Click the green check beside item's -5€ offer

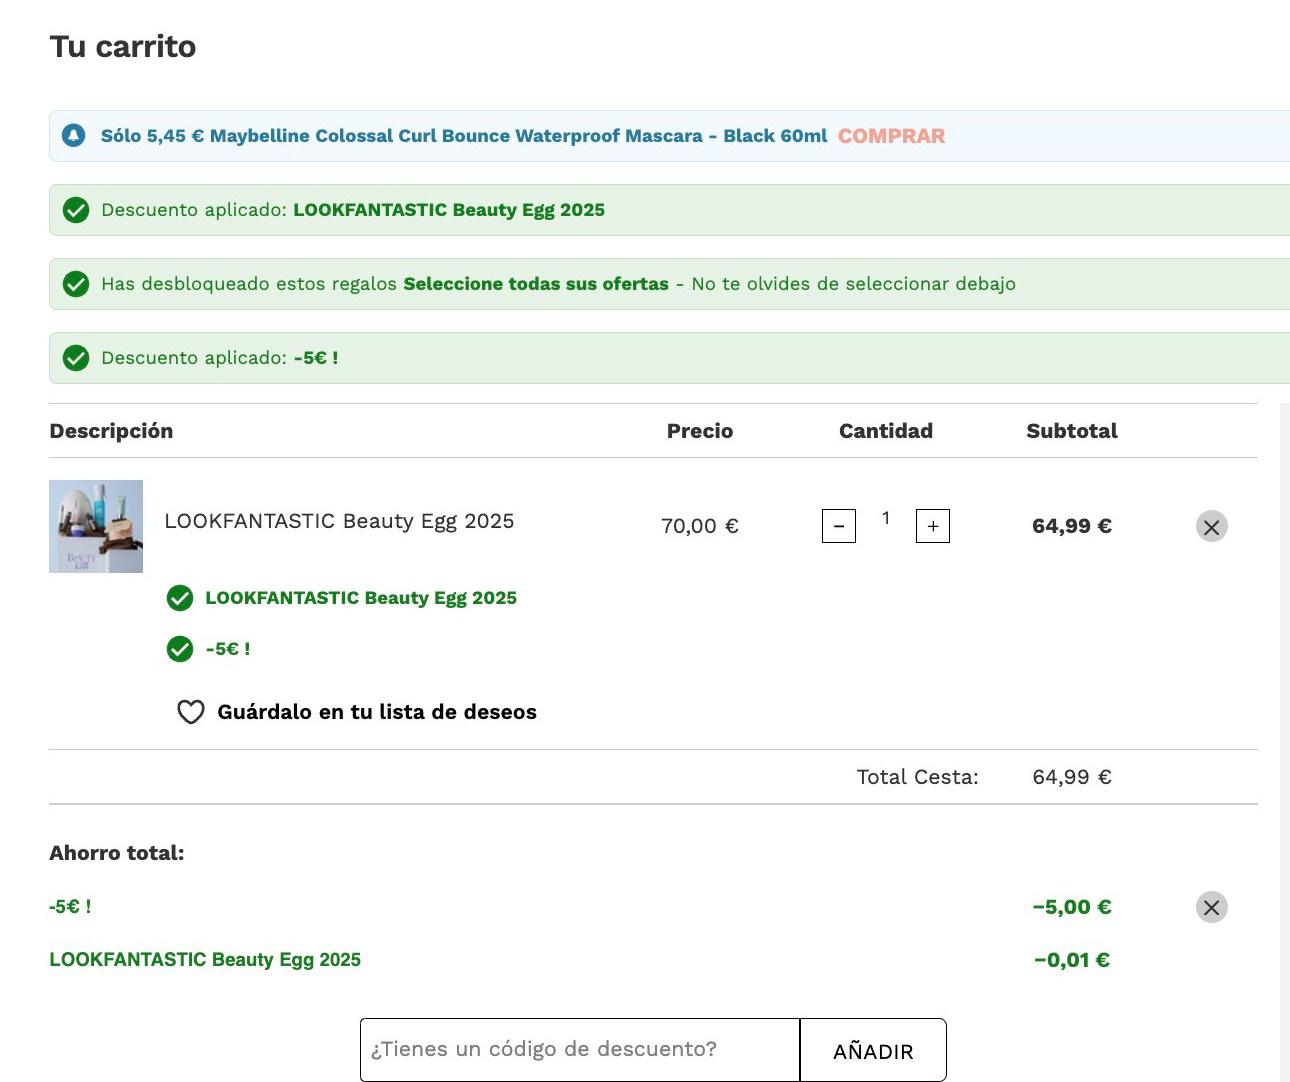tap(180, 649)
